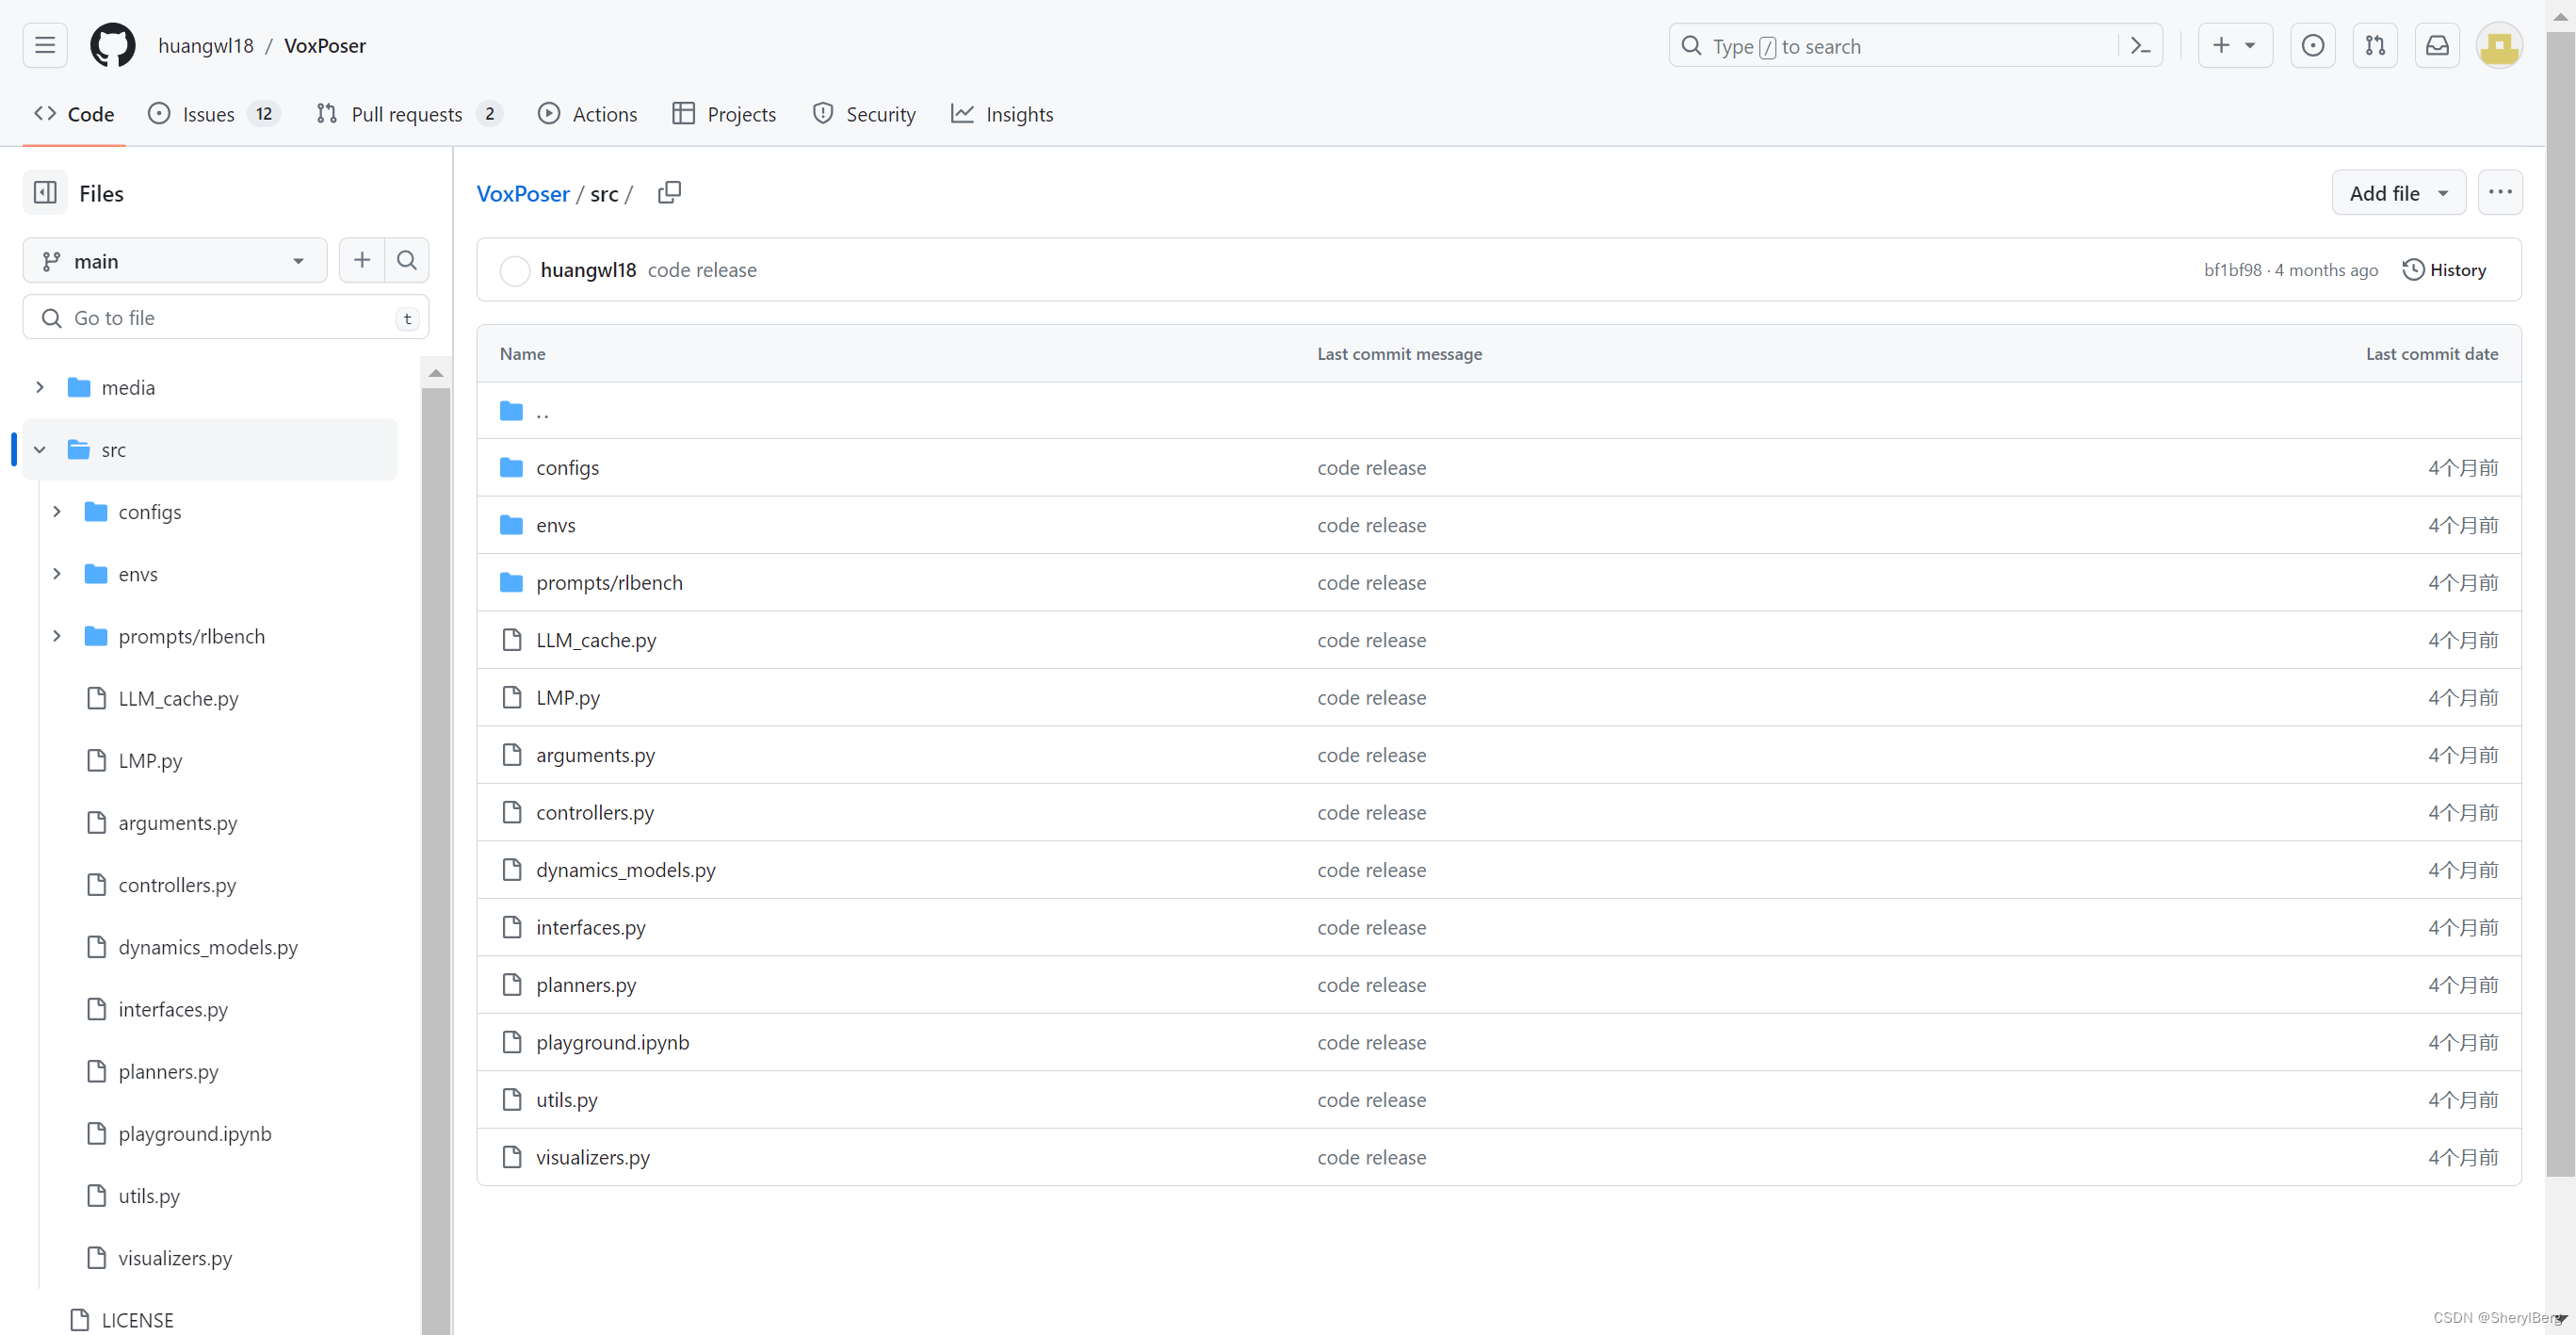Screen dimensions: 2576x1335
Task: Collapse the src folder in tree
Action: point(40,450)
